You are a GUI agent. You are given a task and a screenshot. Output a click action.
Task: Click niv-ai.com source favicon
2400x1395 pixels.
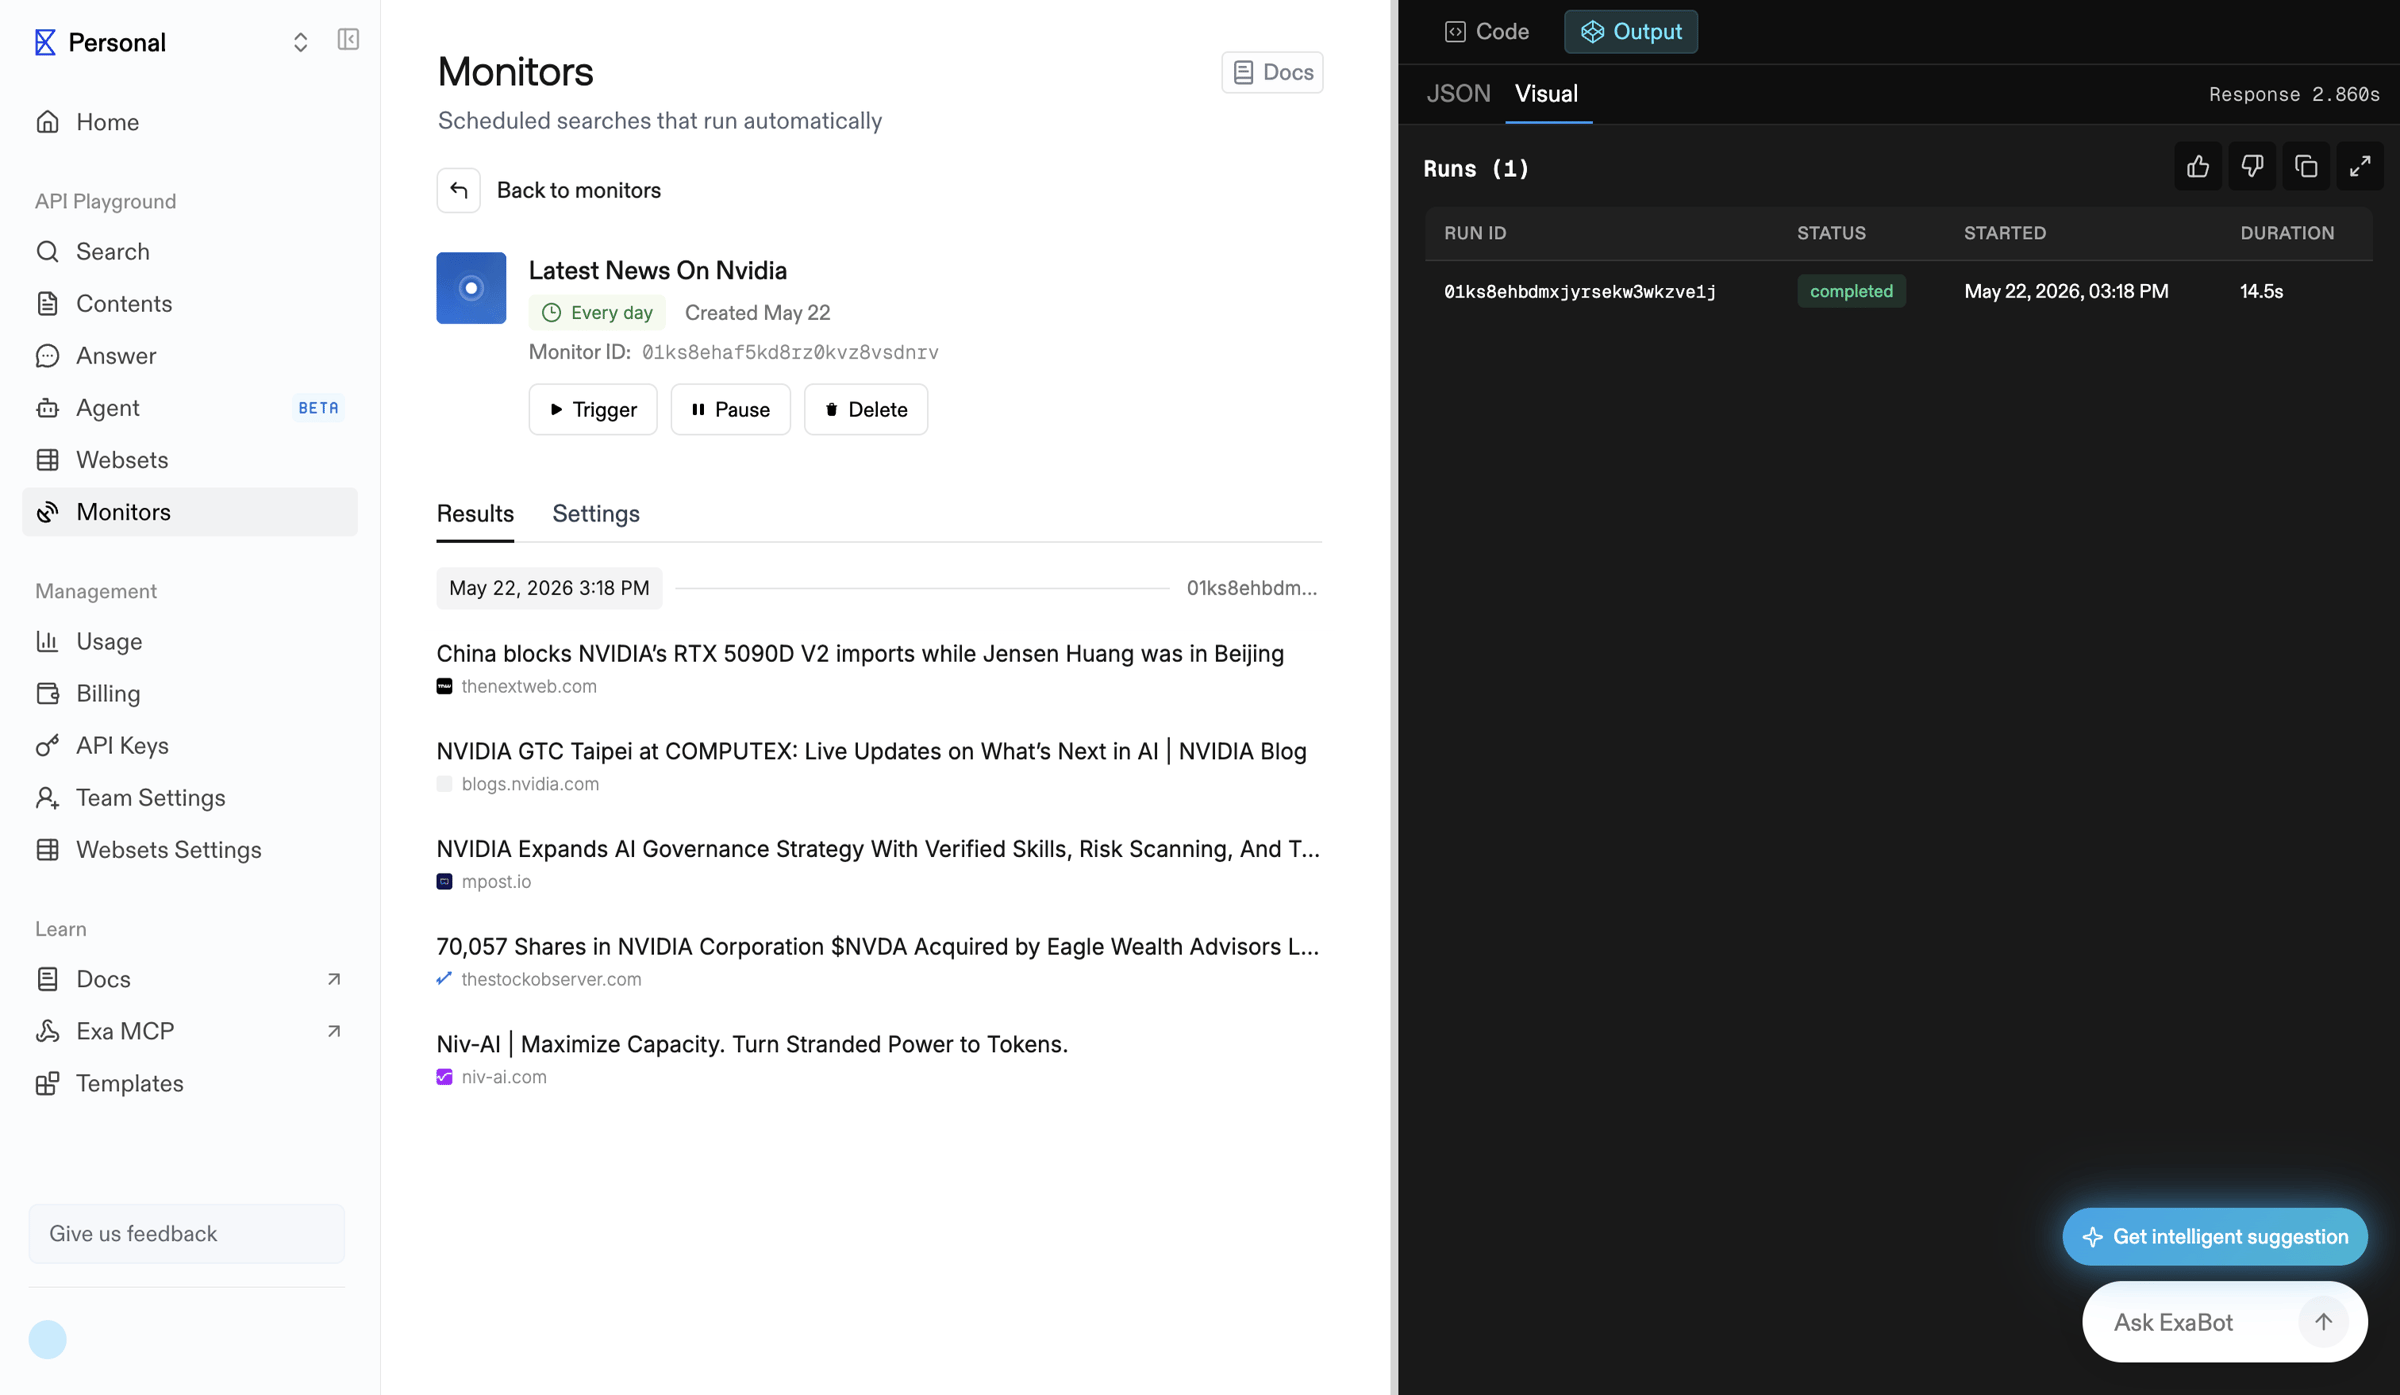click(x=444, y=1077)
